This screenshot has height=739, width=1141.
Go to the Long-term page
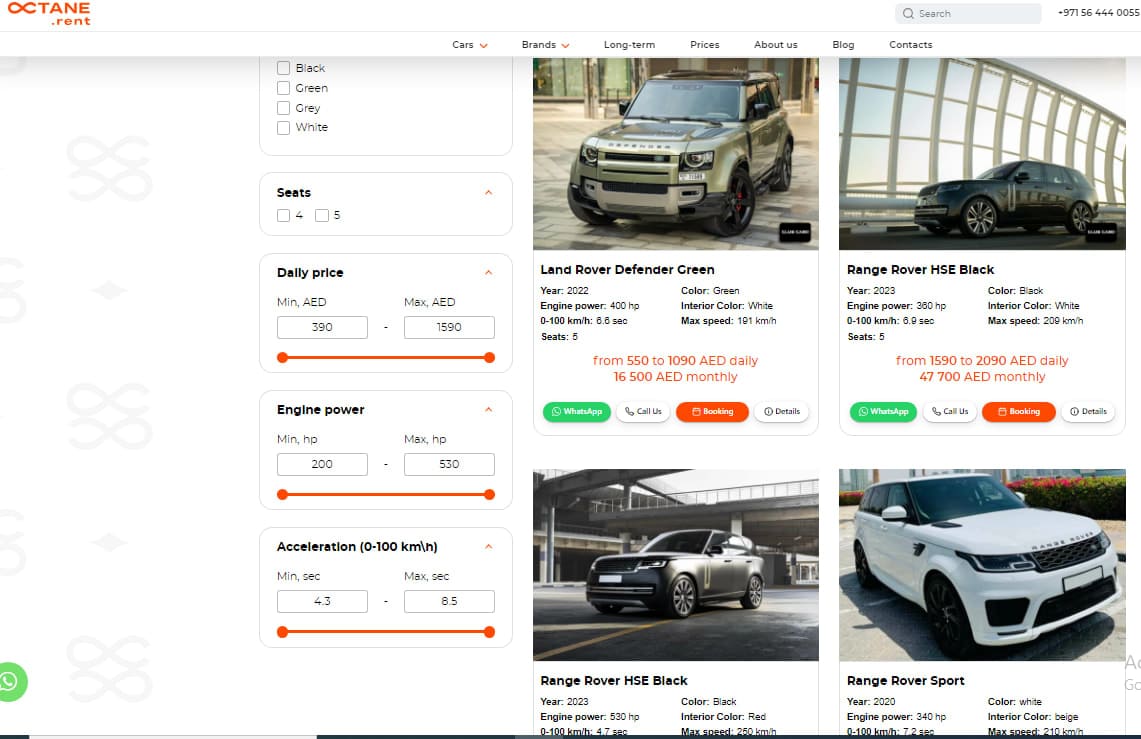point(629,44)
